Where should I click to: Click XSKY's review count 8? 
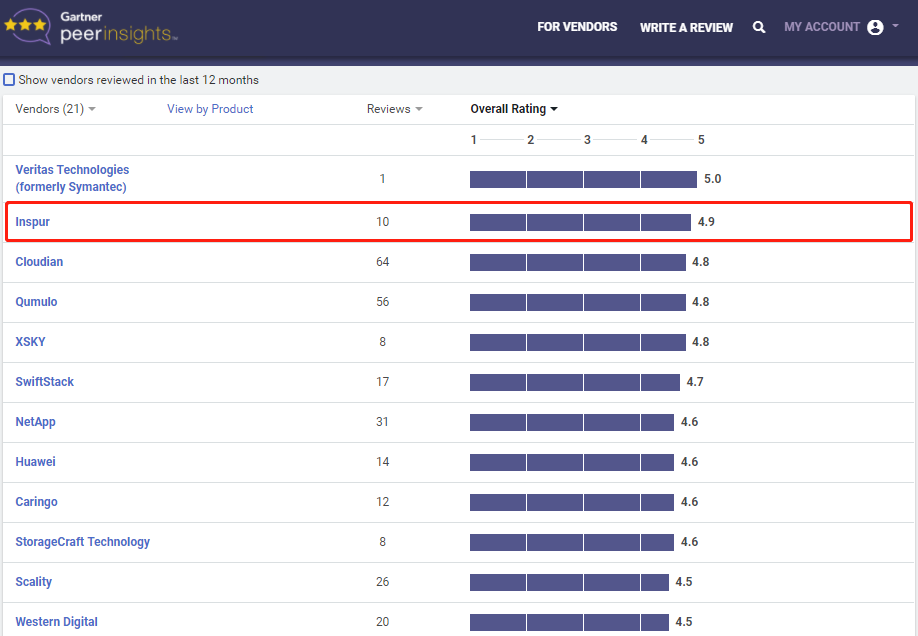(382, 342)
